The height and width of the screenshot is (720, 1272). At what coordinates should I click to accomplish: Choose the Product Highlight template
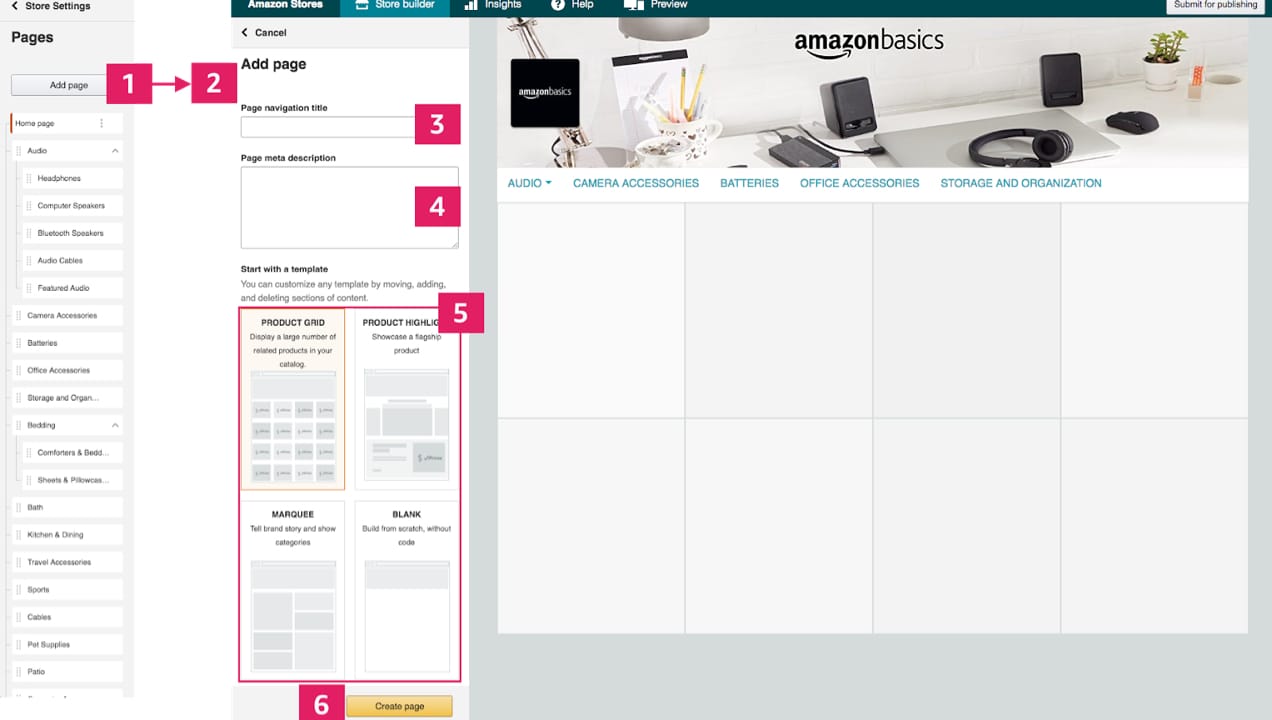pos(406,400)
